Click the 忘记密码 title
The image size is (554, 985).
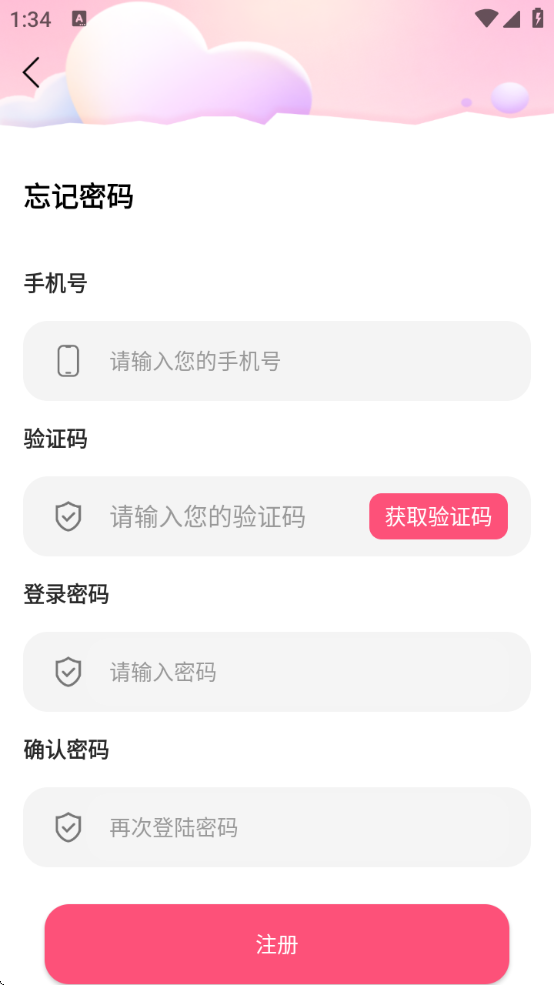[x=79, y=197]
